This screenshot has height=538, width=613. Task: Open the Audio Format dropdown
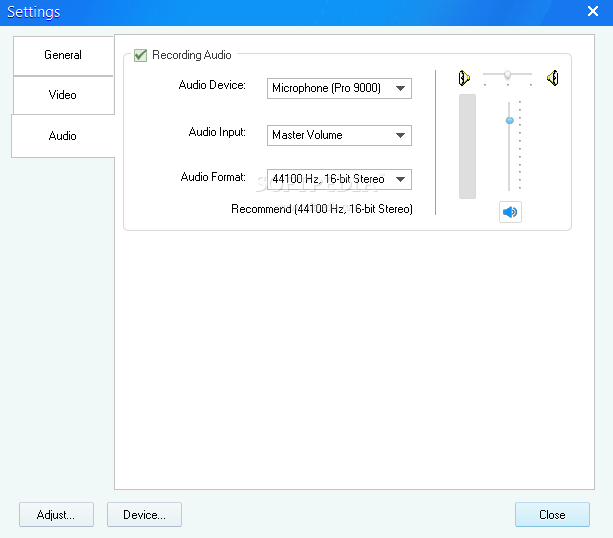[x=339, y=179]
